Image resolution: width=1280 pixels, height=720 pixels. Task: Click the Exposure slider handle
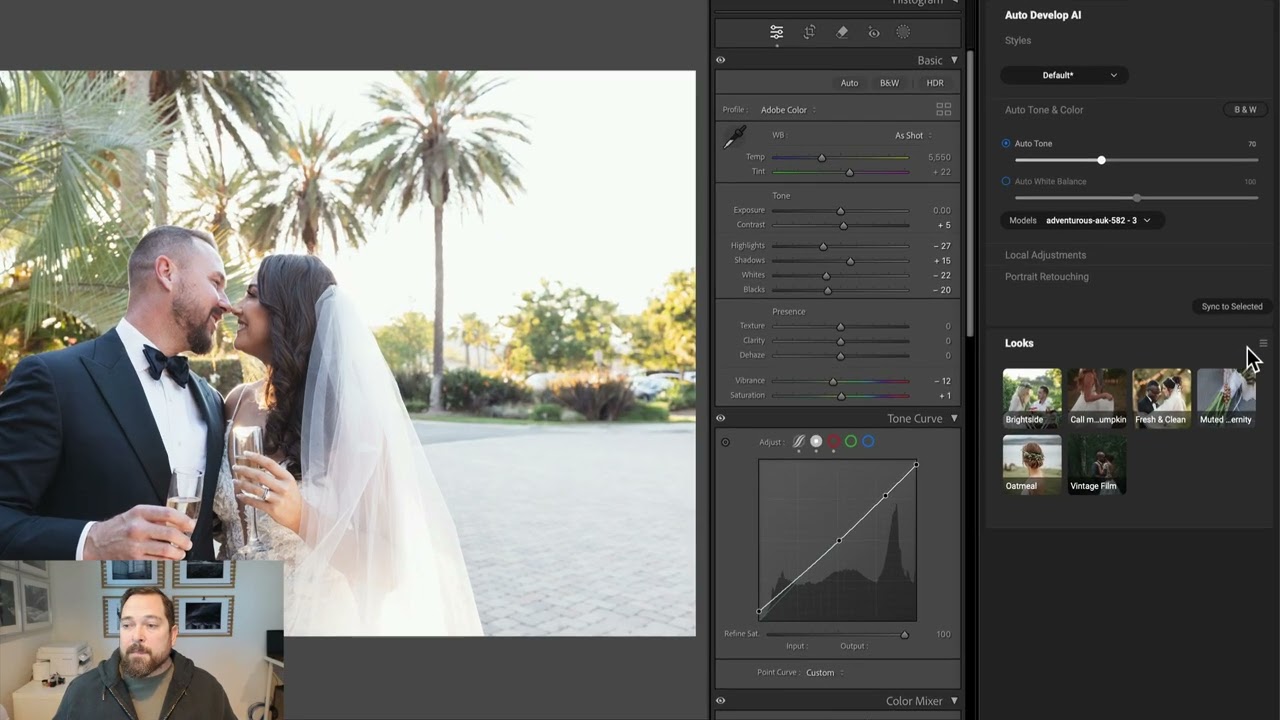[x=840, y=211]
